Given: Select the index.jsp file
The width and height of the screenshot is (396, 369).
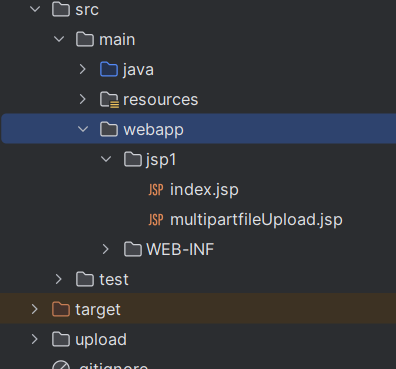Looking at the screenshot, I should coord(204,190).
